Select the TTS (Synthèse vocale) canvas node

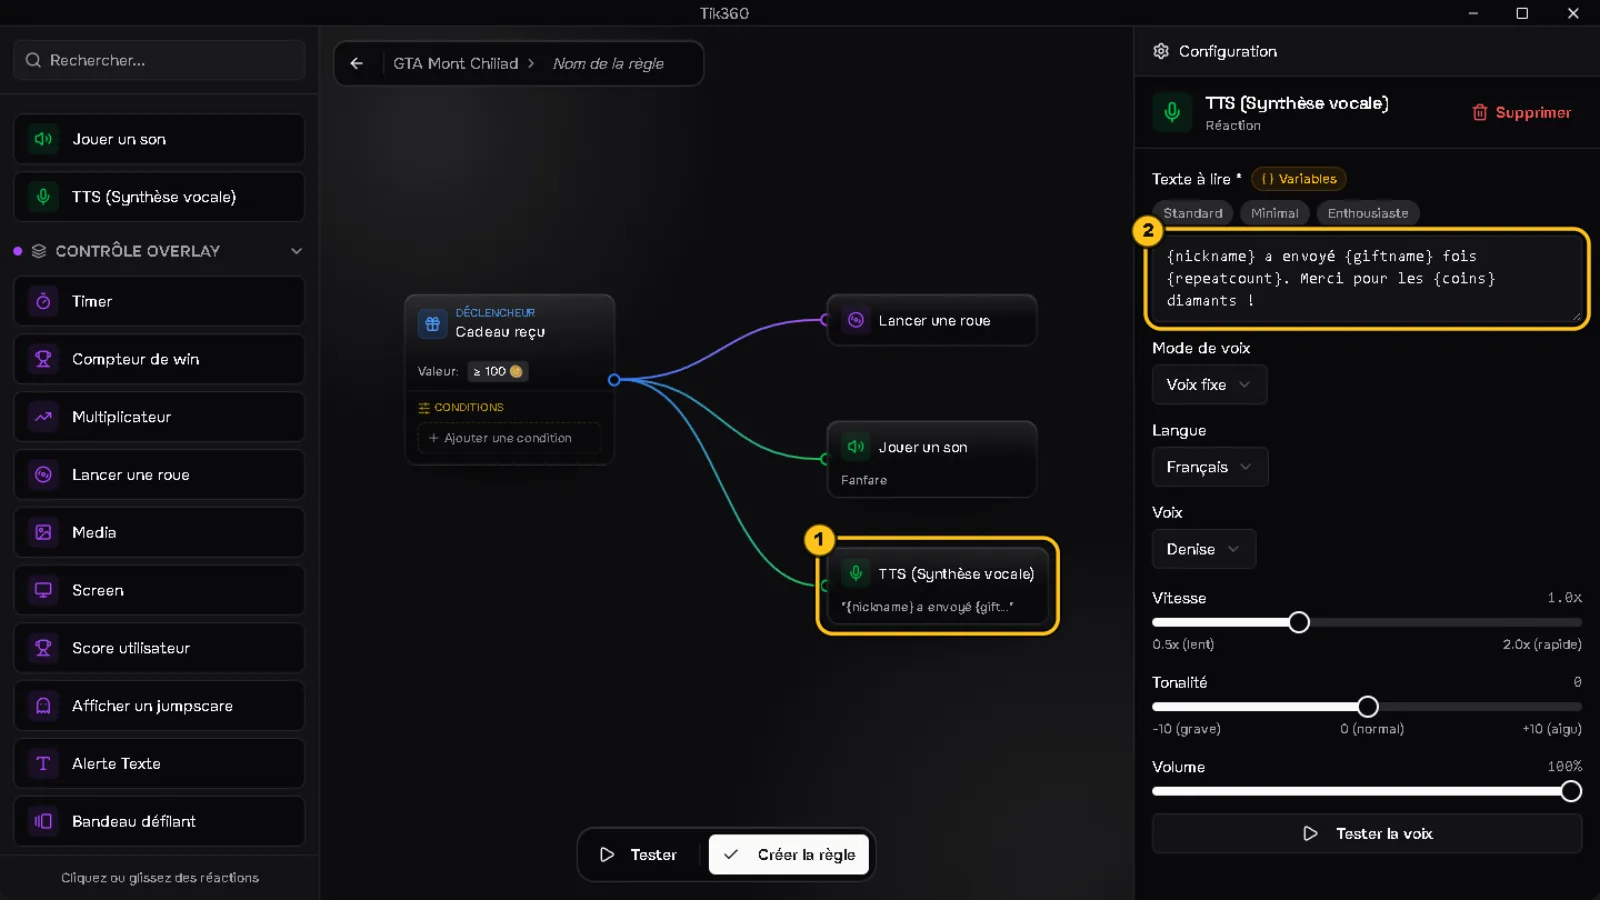pos(938,587)
